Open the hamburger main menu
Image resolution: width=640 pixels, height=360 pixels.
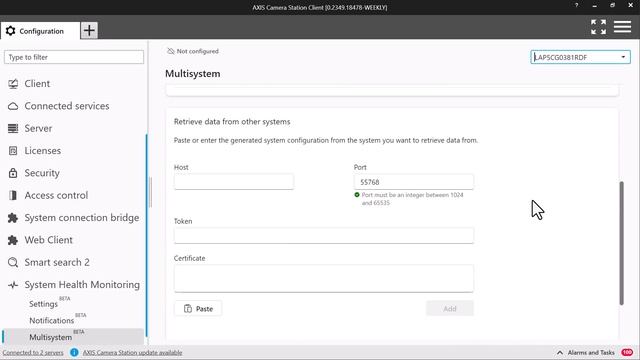coord(622,27)
